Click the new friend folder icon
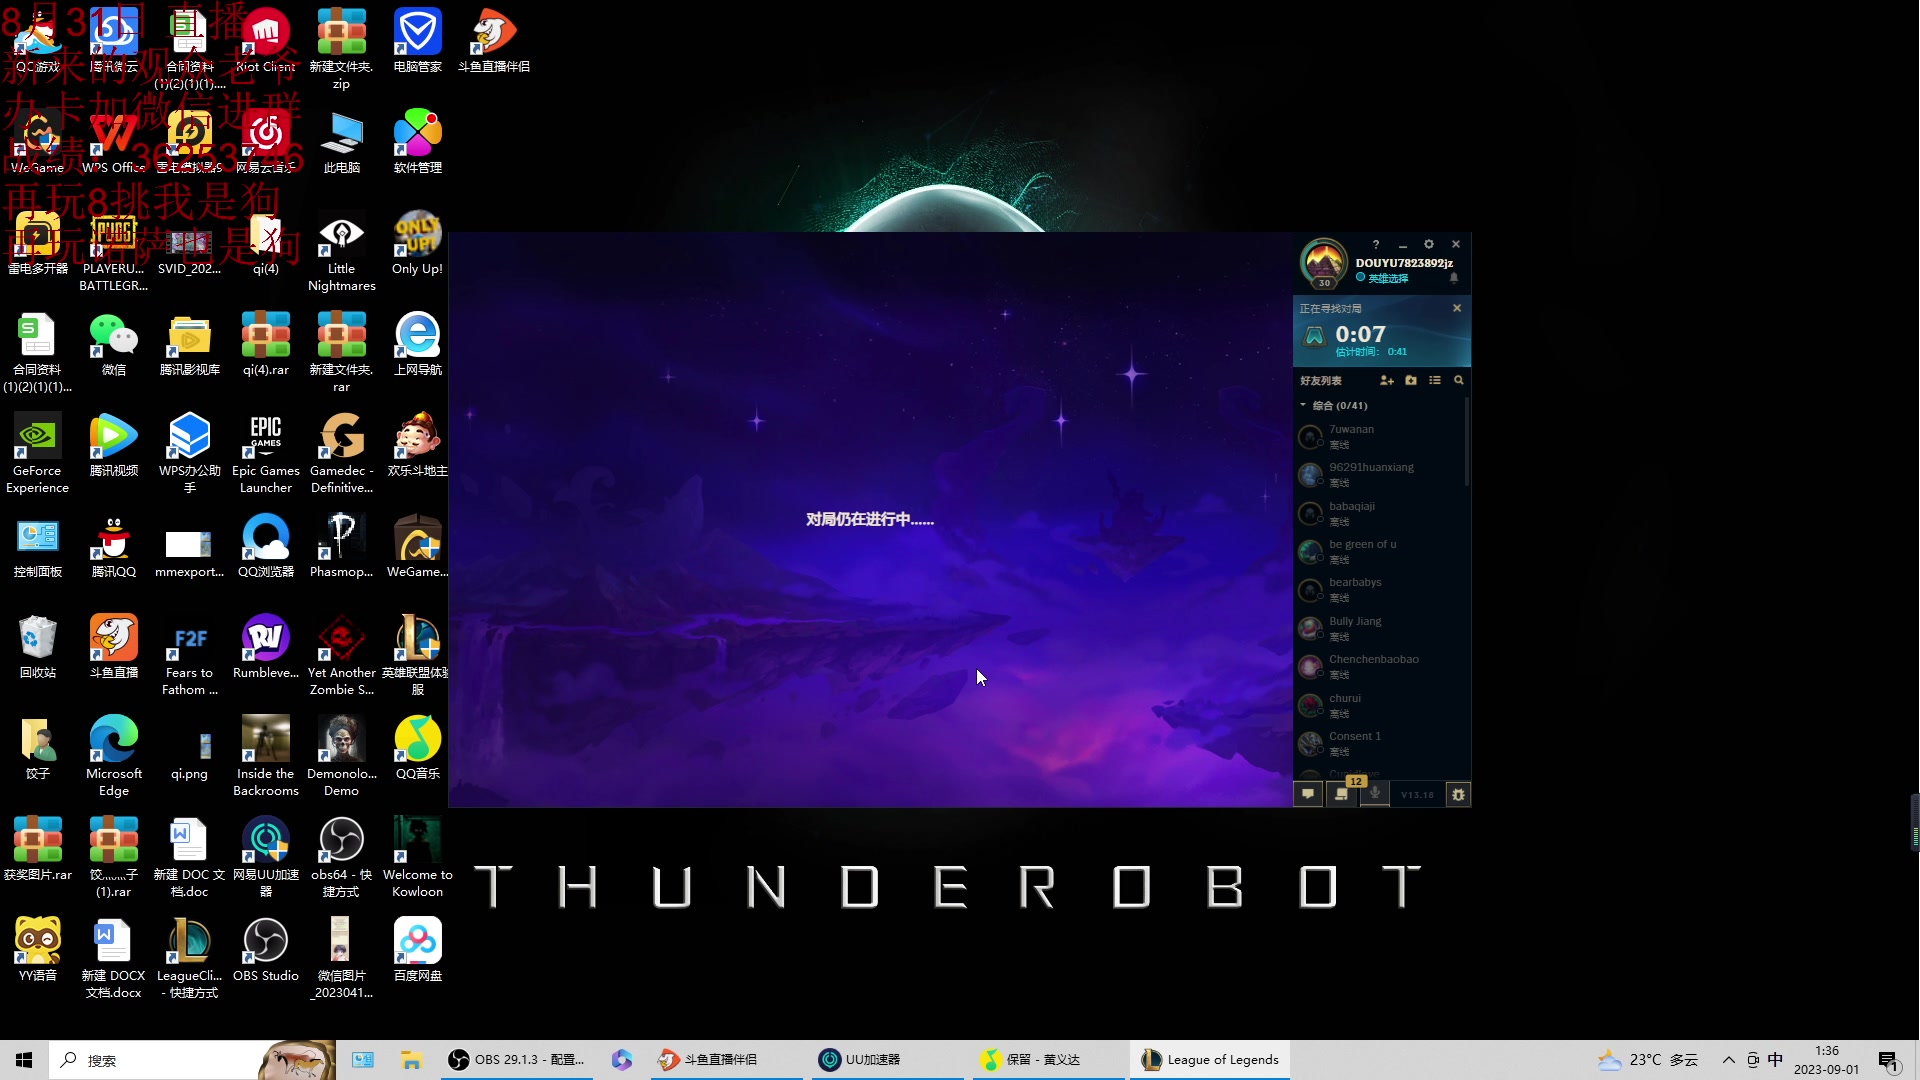The width and height of the screenshot is (1920, 1080). pyautogui.click(x=1411, y=380)
